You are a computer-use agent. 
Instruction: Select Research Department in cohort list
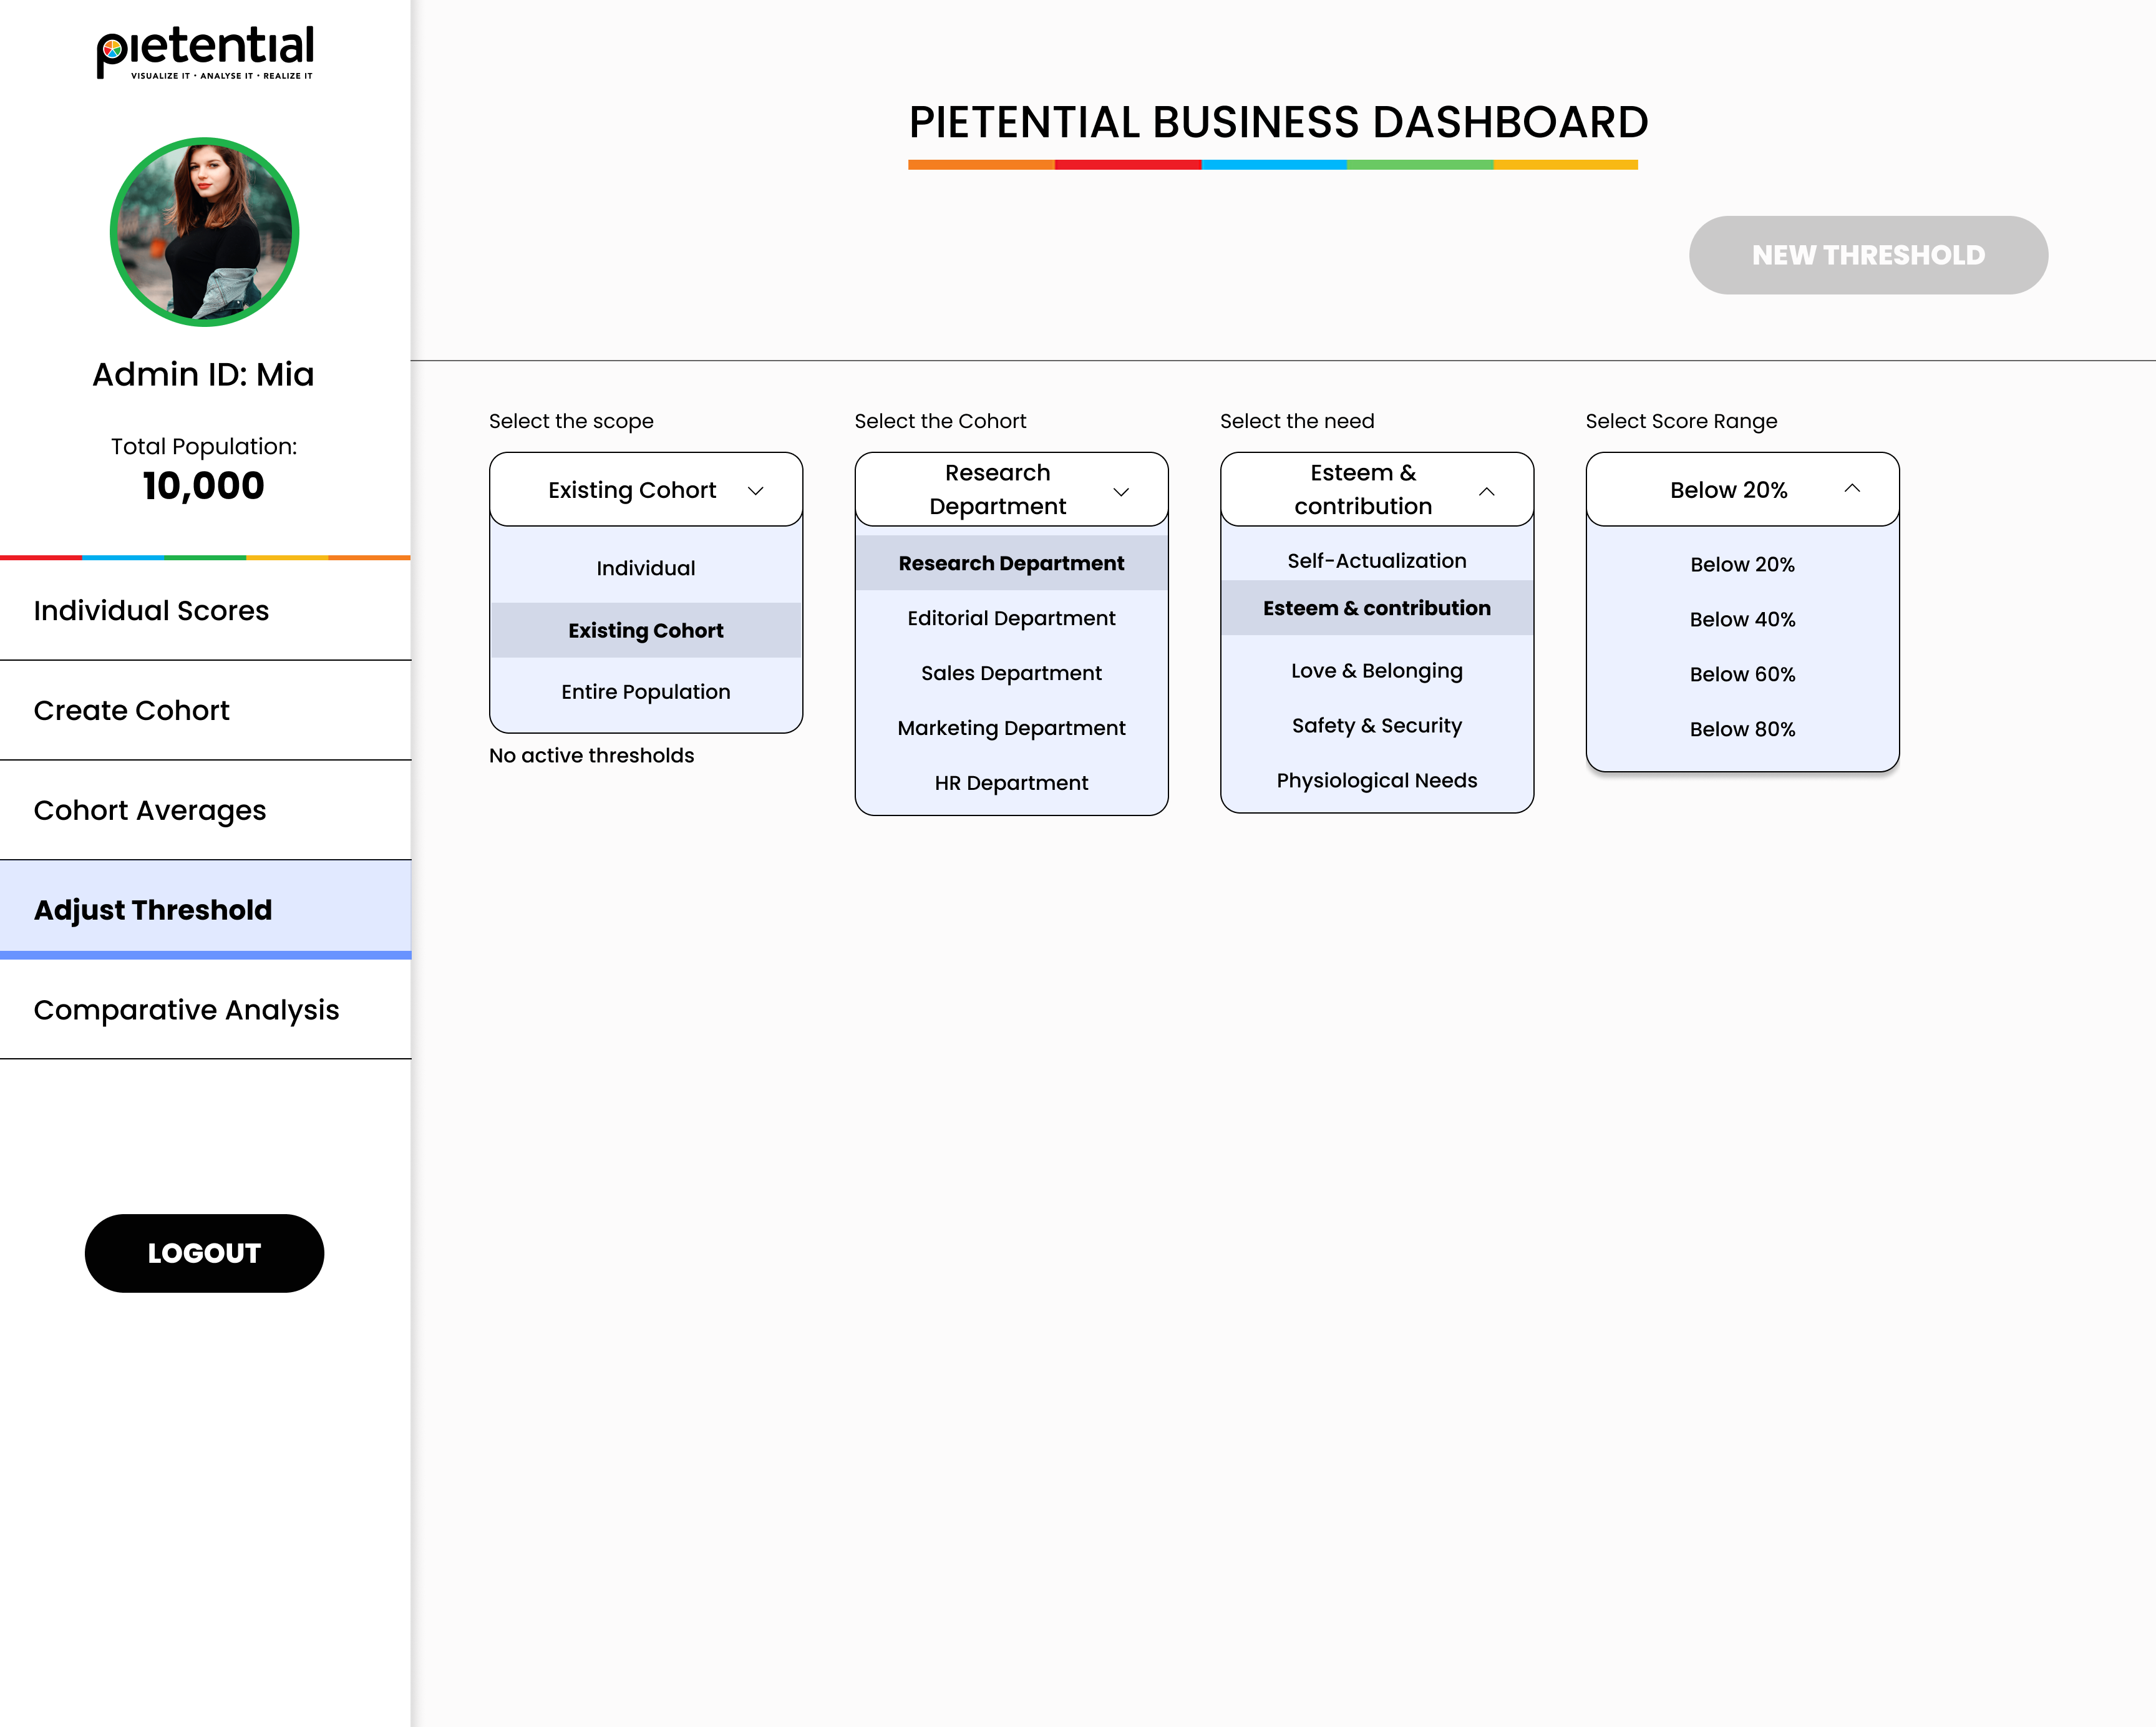click(x=1011, y=563)
